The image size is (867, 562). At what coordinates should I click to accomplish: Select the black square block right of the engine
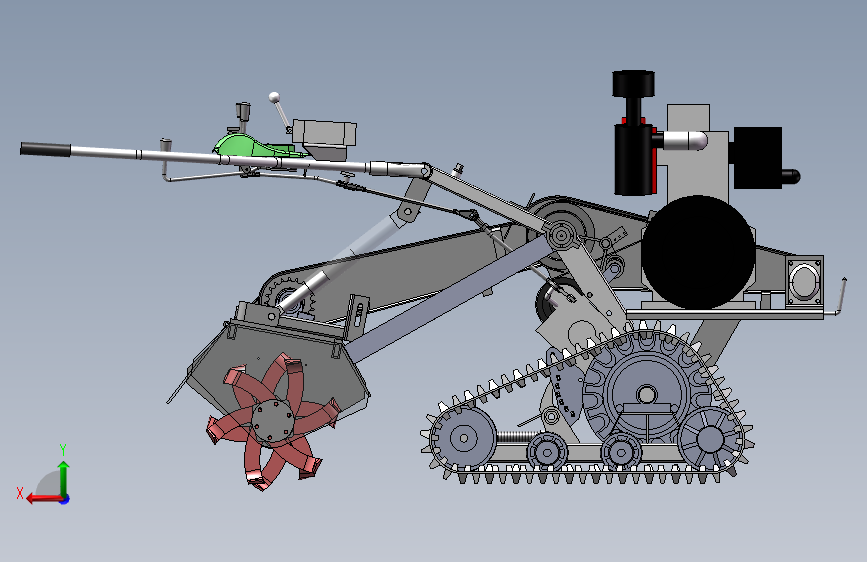(758, 158)
